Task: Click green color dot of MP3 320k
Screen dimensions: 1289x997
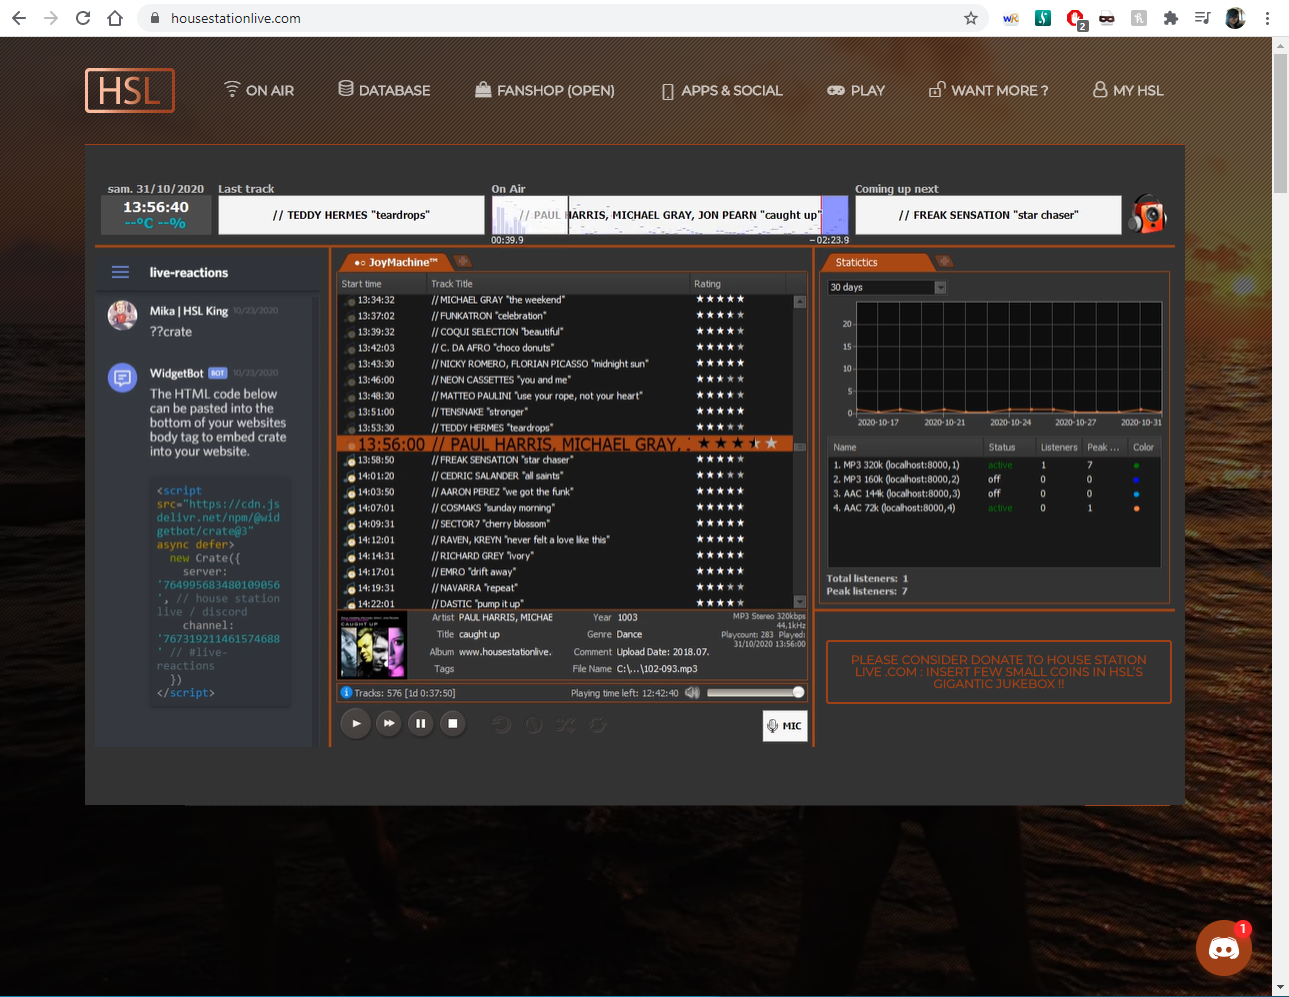Action: 1136,465
